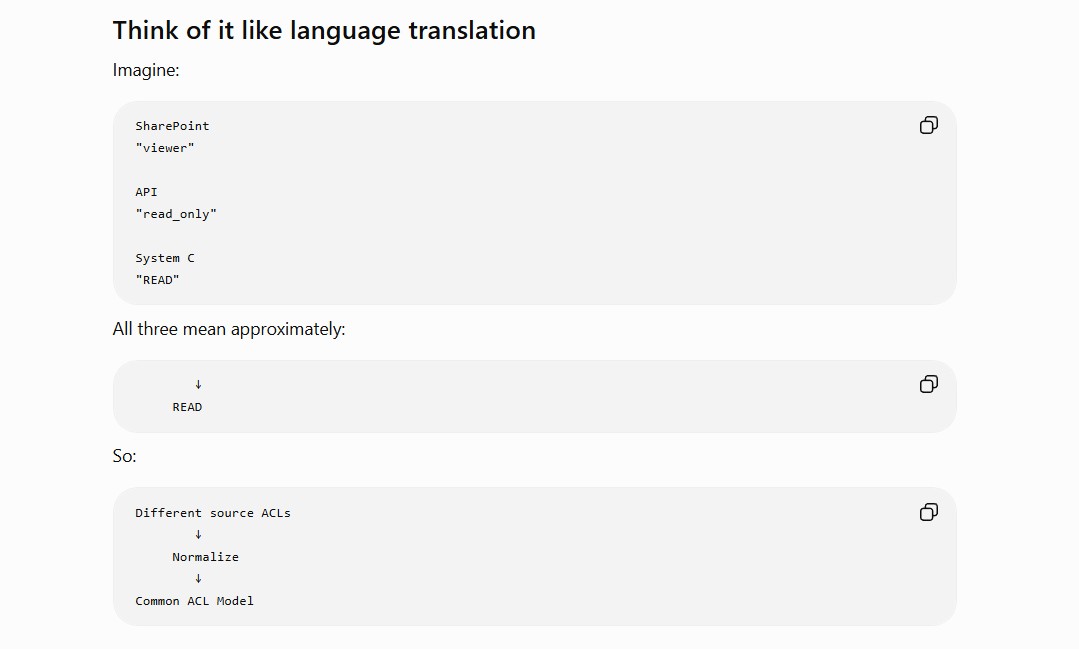Copy the SharePoint viewer code block
The height and width of the screenshot is (649, 1079).
[x=928, y=125]
